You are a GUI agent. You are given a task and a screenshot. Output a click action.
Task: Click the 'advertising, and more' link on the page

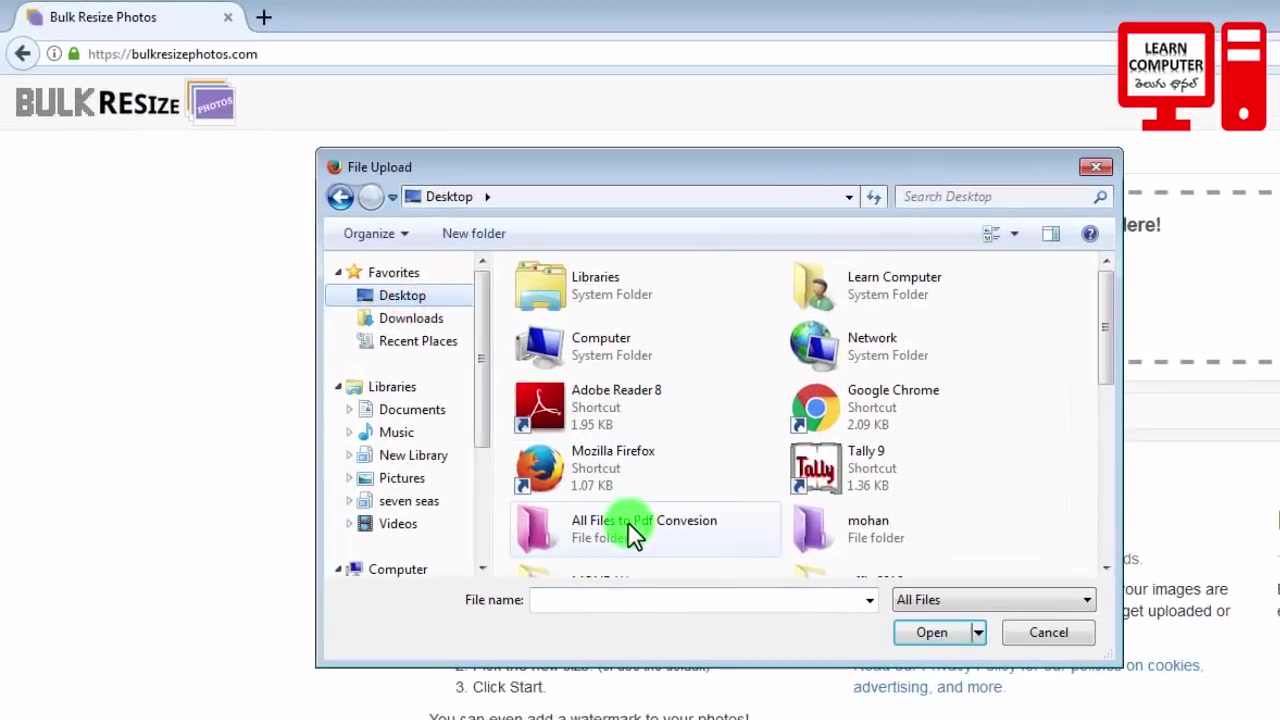927,687
